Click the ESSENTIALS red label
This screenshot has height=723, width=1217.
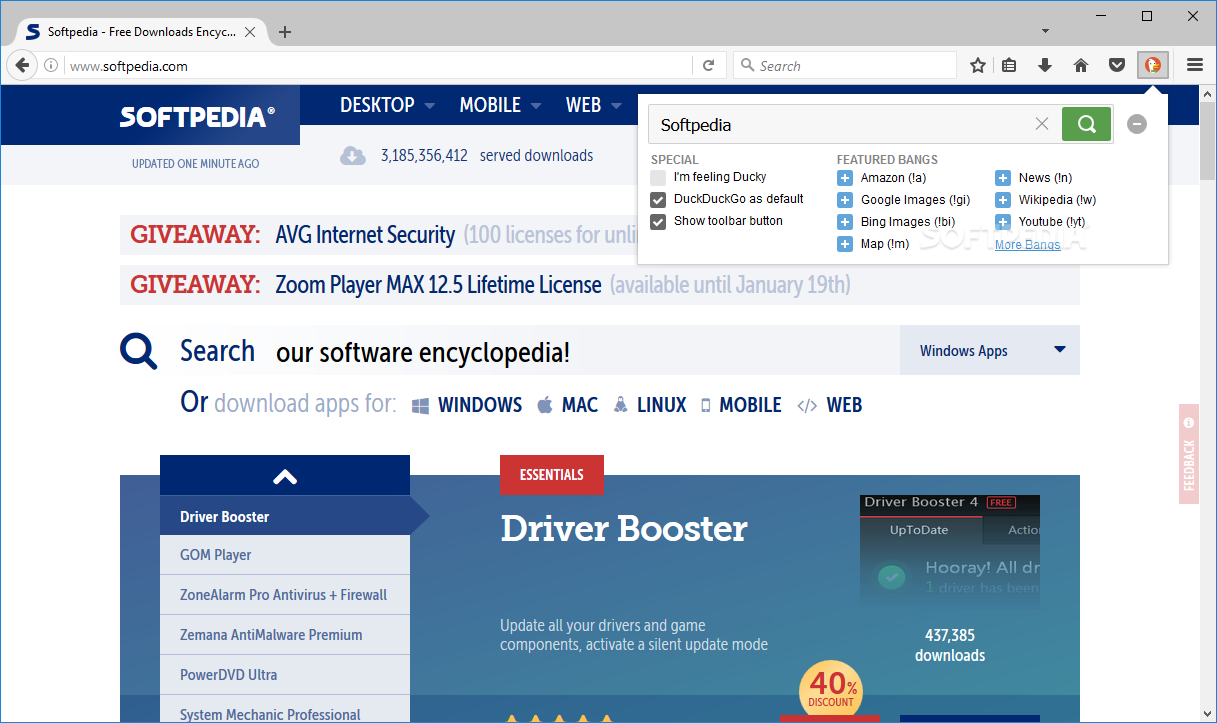point(552,475)
